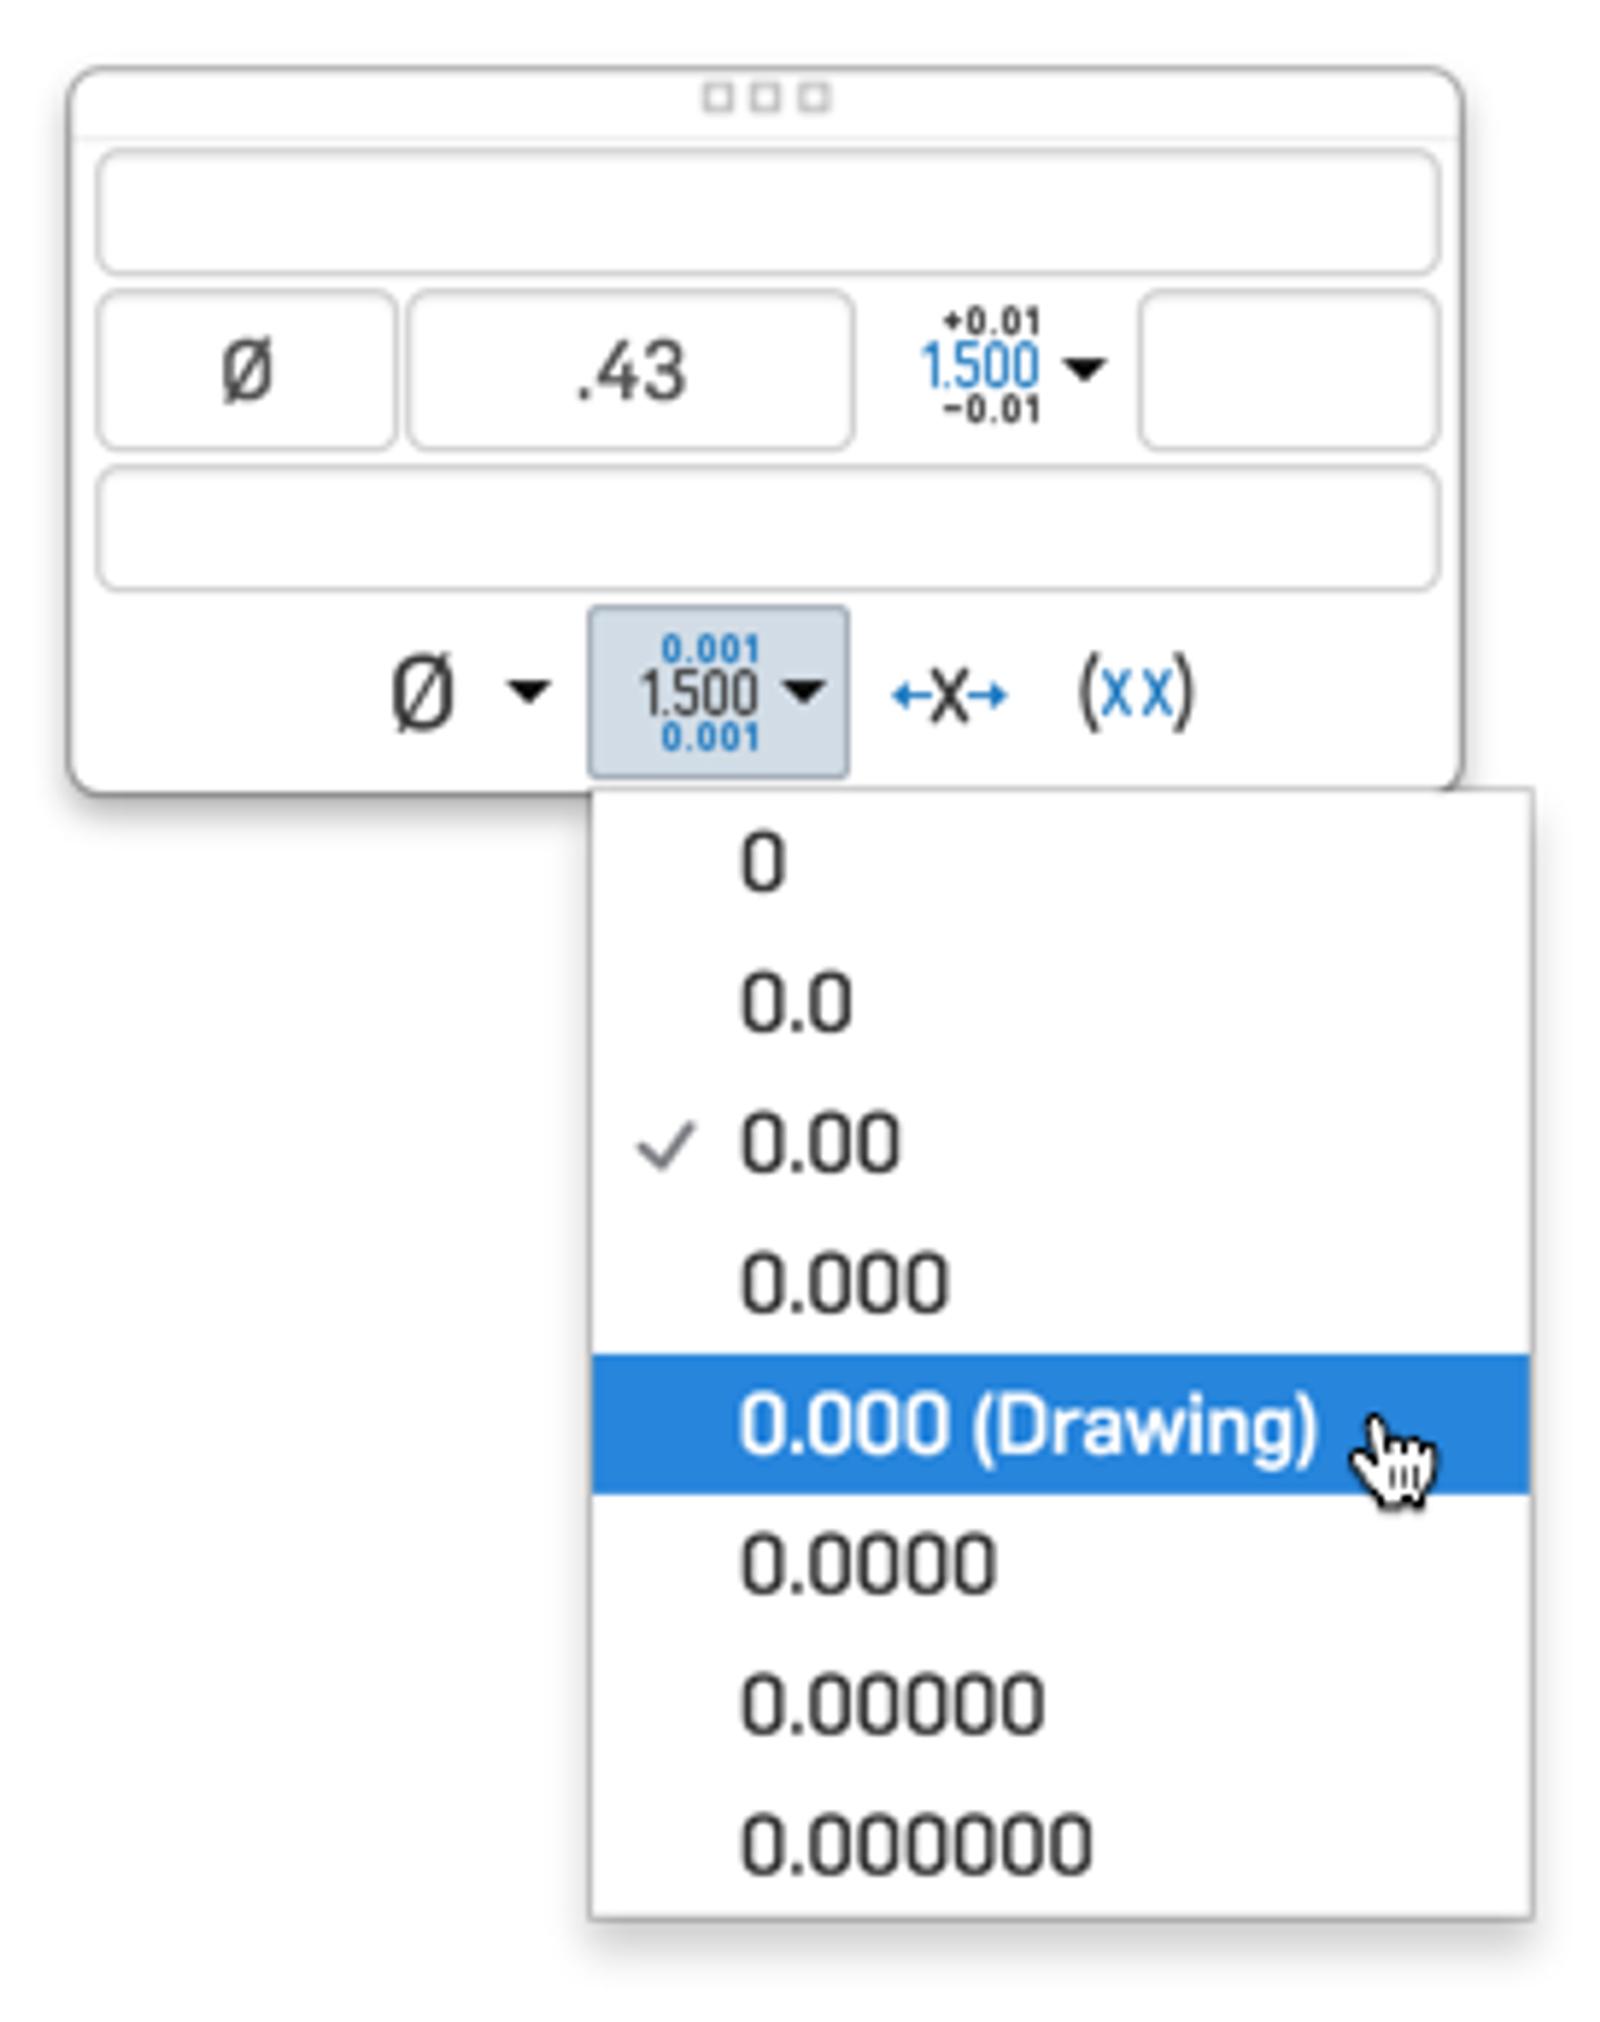Screen dimensions: 1600x2022
Task: Open the precision 1.500 dropdown
Action: (x=718, y=692)
